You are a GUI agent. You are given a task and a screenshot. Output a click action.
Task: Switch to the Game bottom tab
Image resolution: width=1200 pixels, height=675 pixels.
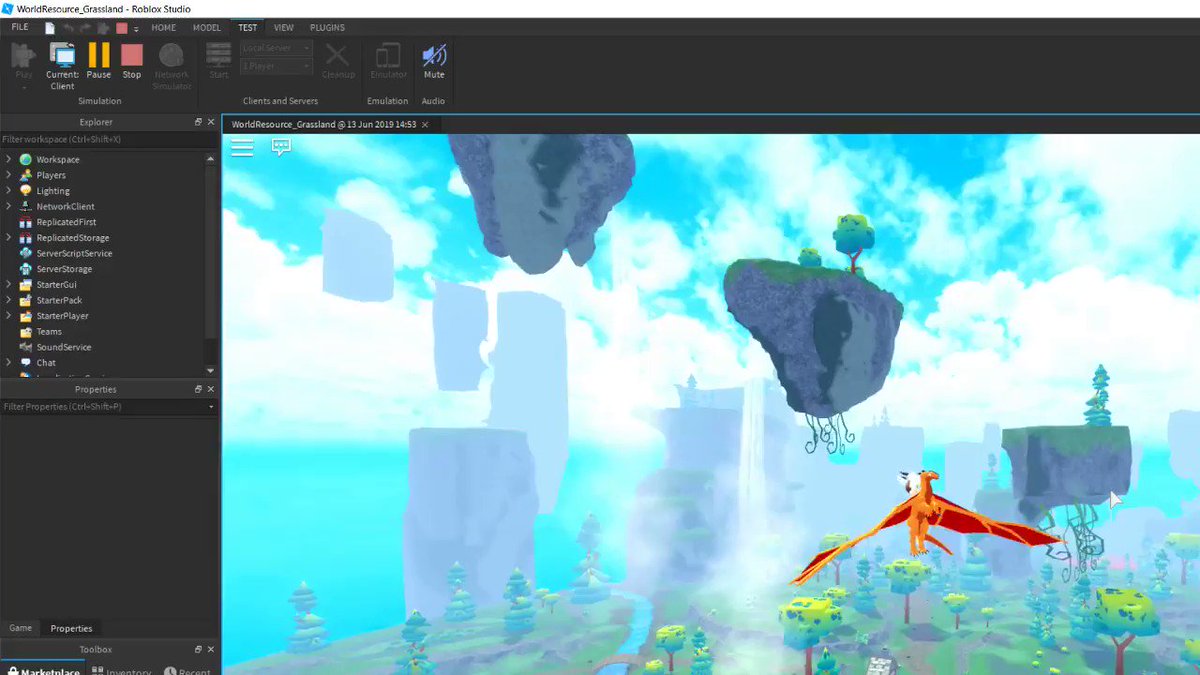point(21,628)
